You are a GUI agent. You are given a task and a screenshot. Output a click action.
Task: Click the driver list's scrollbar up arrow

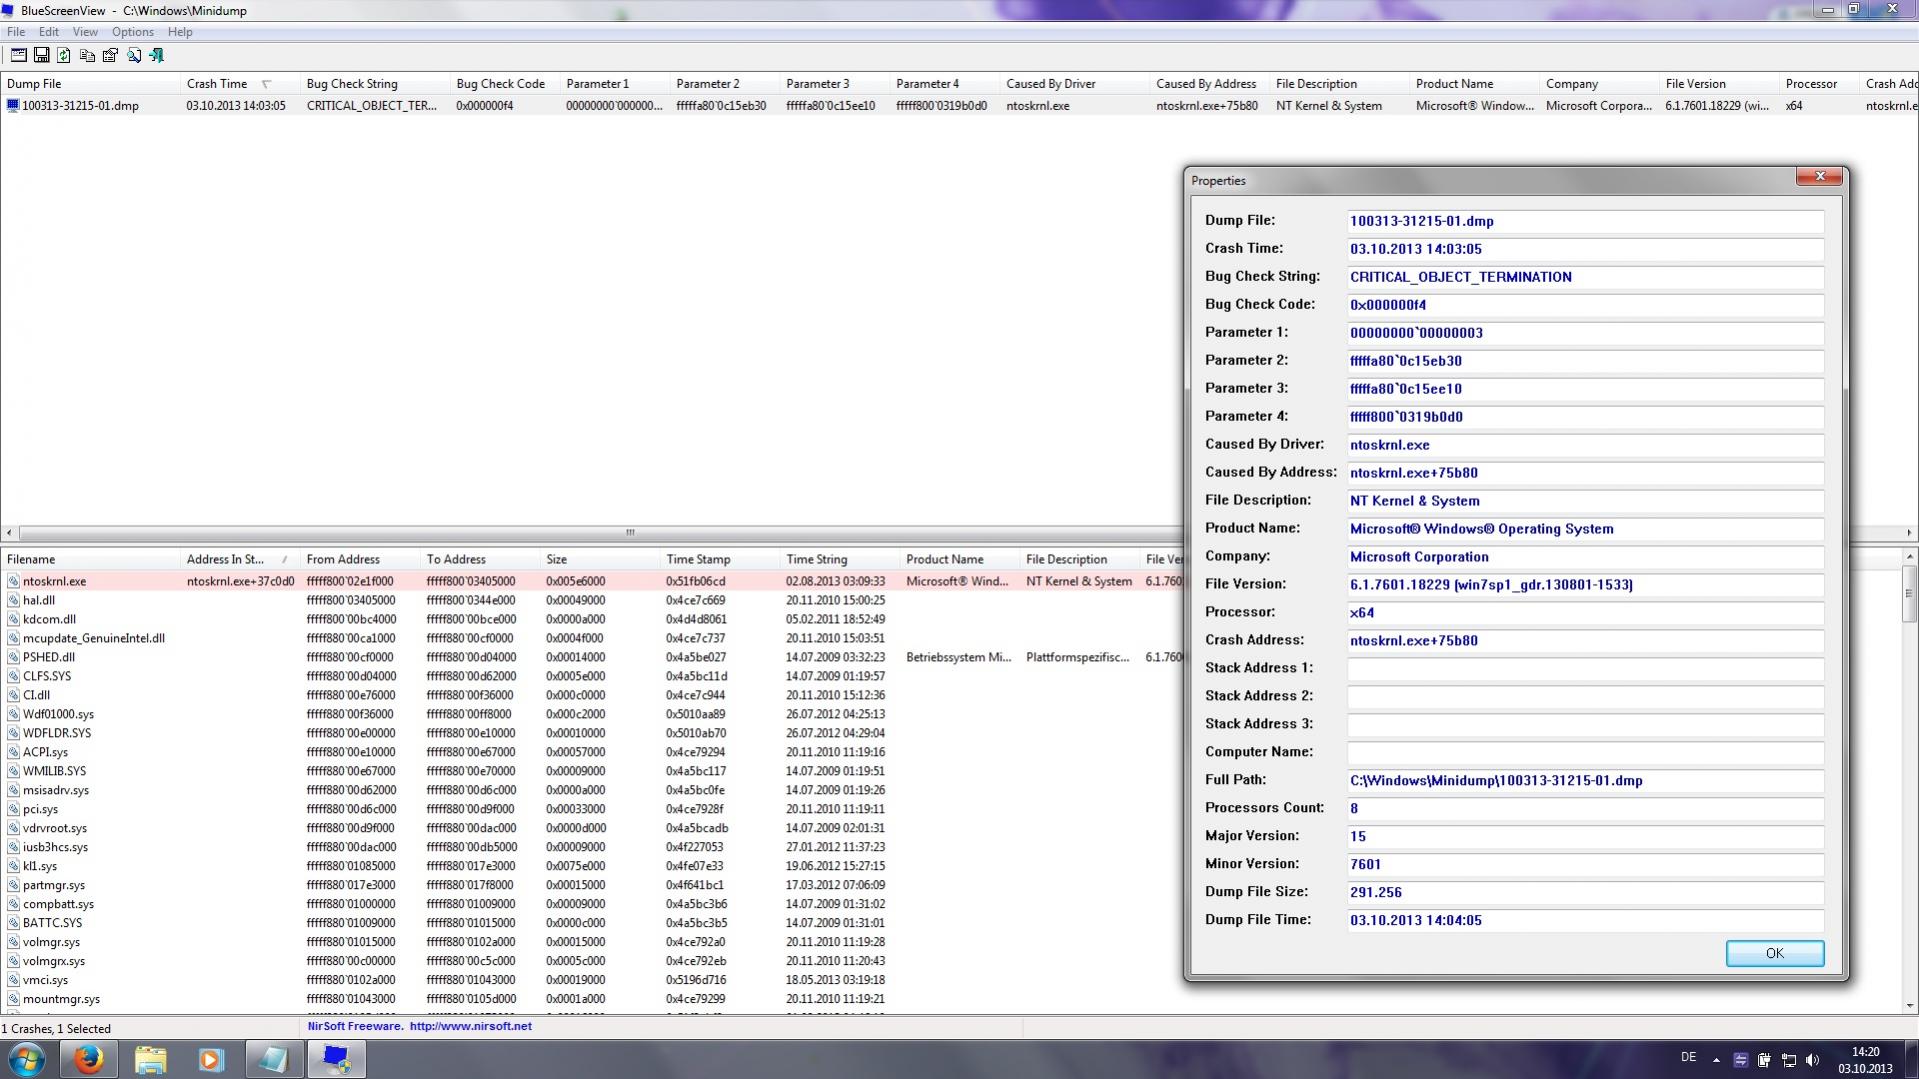[x=1910, y=557]
